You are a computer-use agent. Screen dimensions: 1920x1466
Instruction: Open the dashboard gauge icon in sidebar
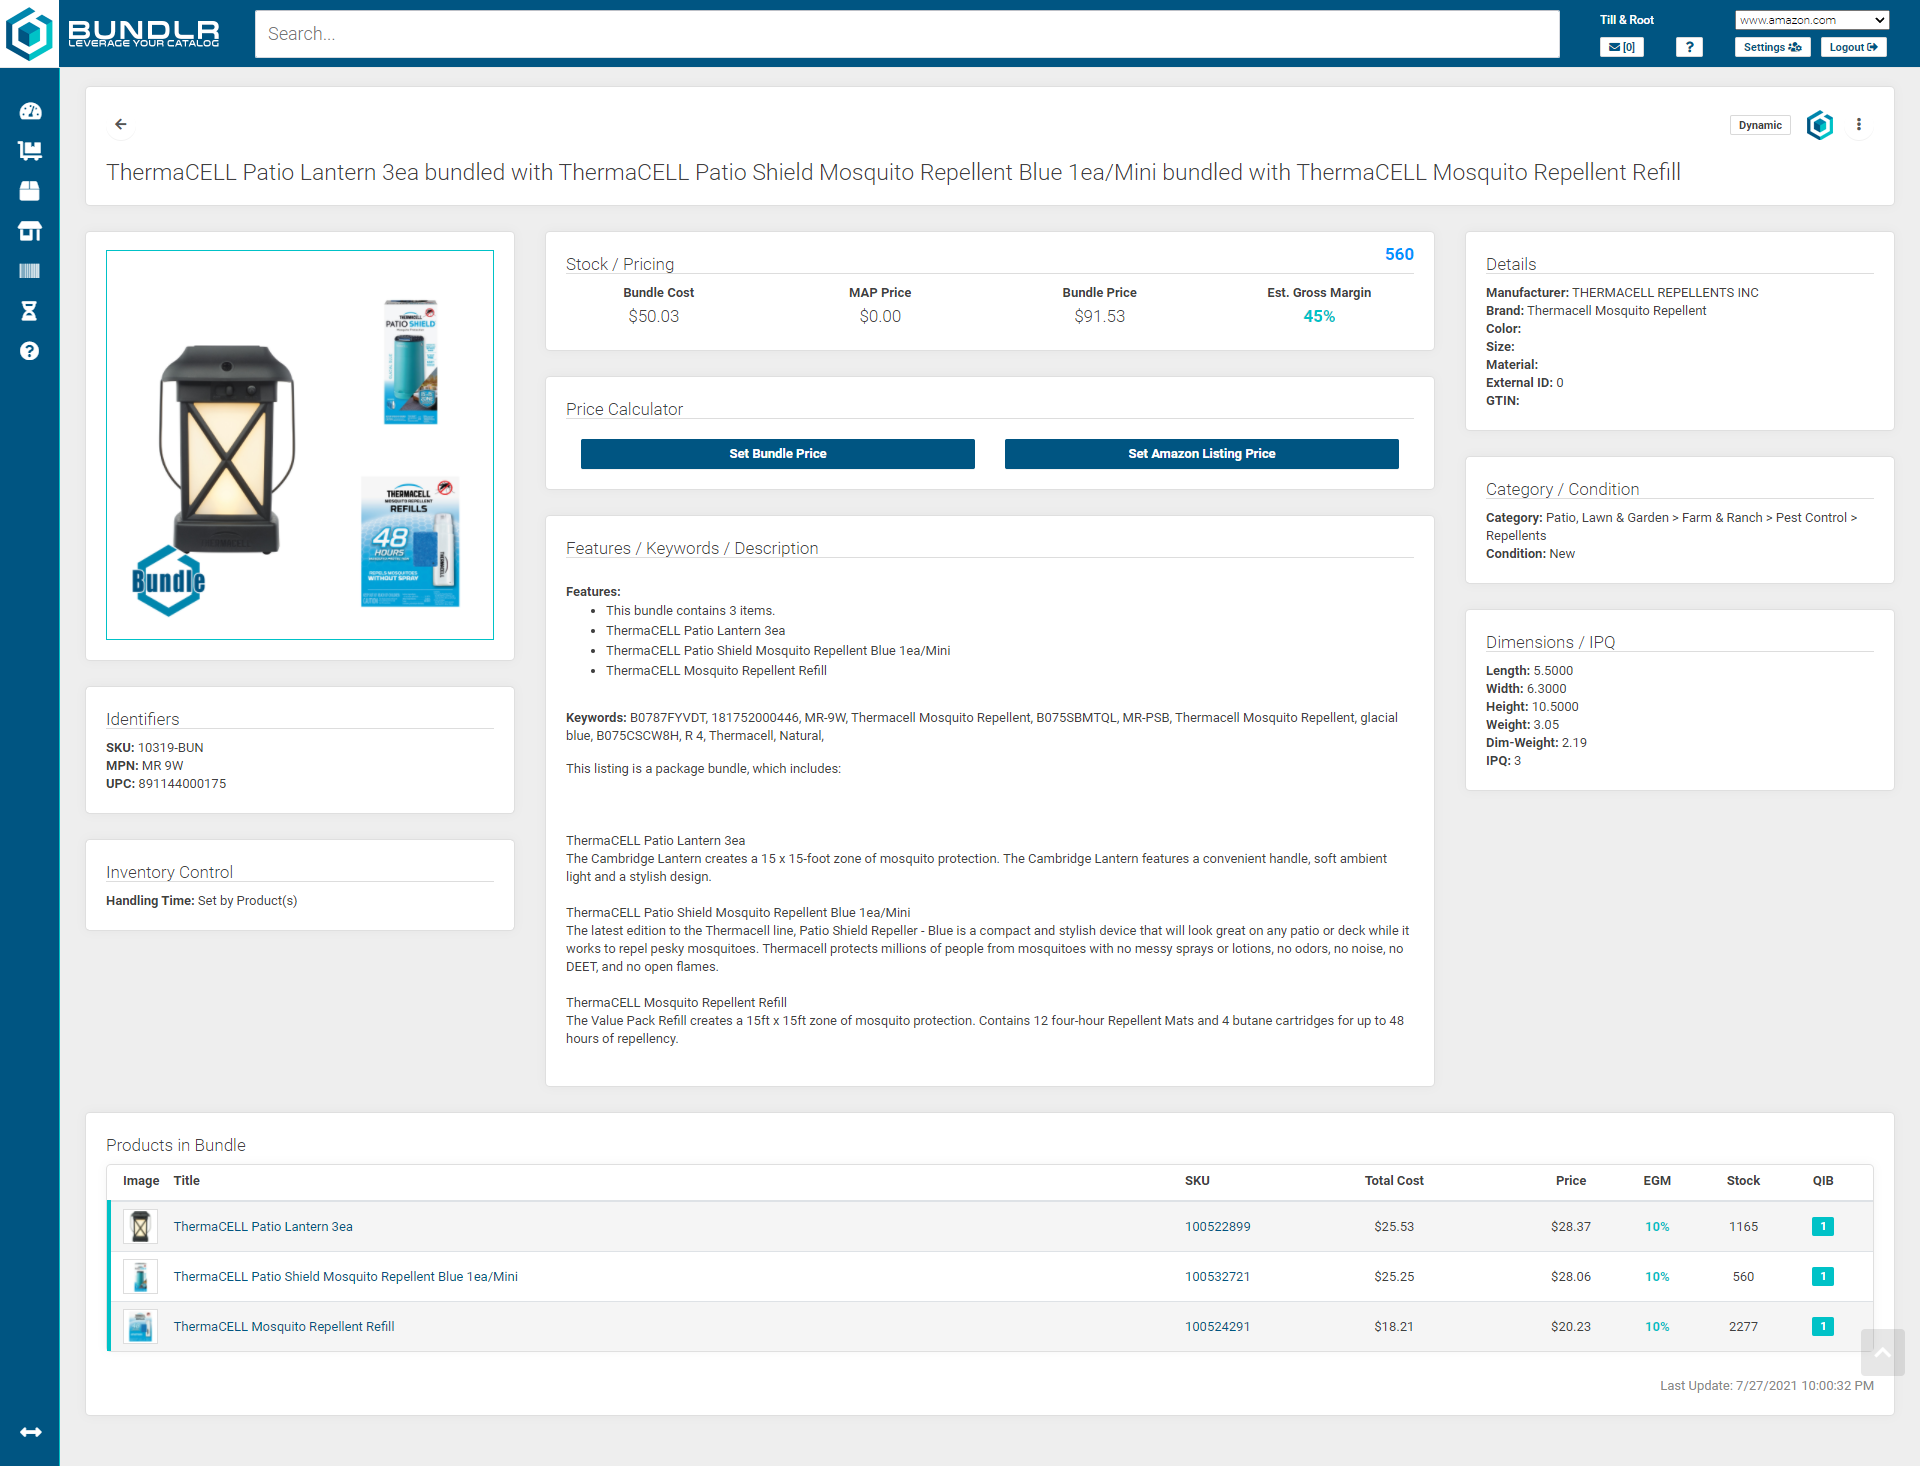[x=30, y=111]
